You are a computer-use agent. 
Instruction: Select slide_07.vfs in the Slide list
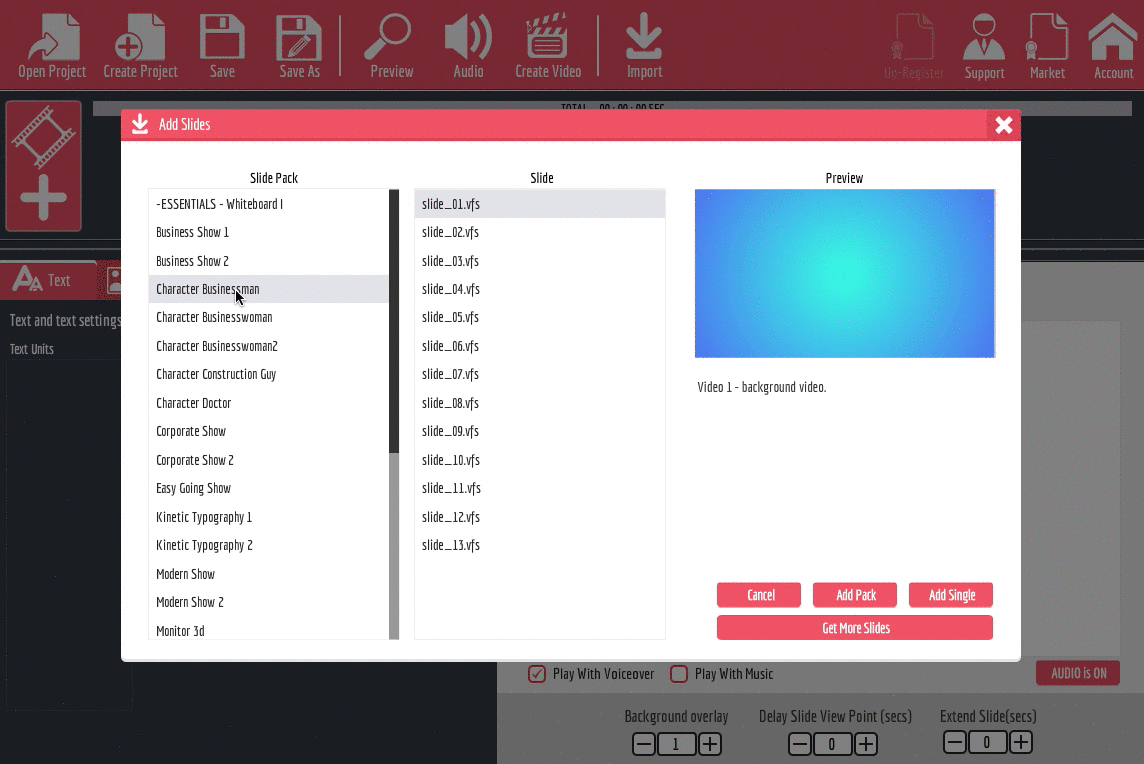pyautogui.click(x=540, y=374)
